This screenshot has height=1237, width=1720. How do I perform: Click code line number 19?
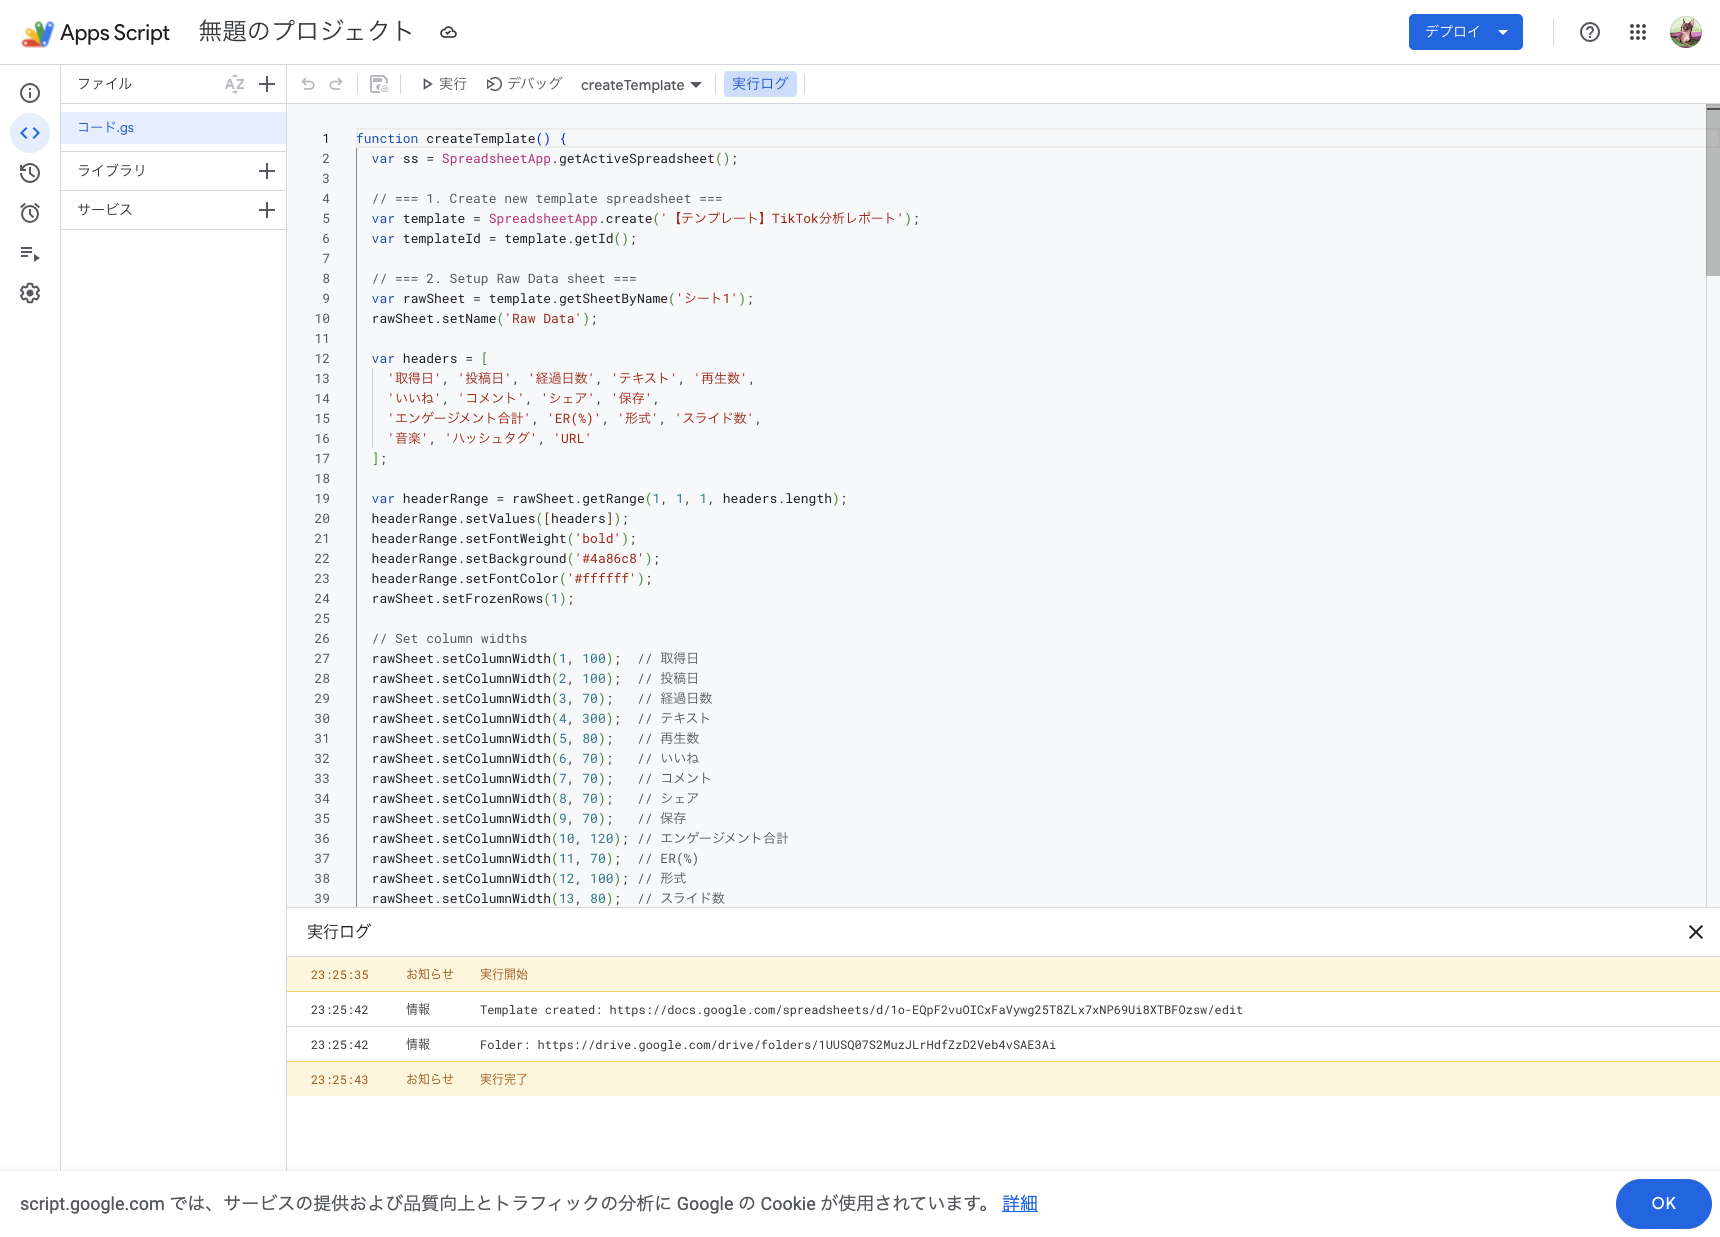tap(322, 499)
